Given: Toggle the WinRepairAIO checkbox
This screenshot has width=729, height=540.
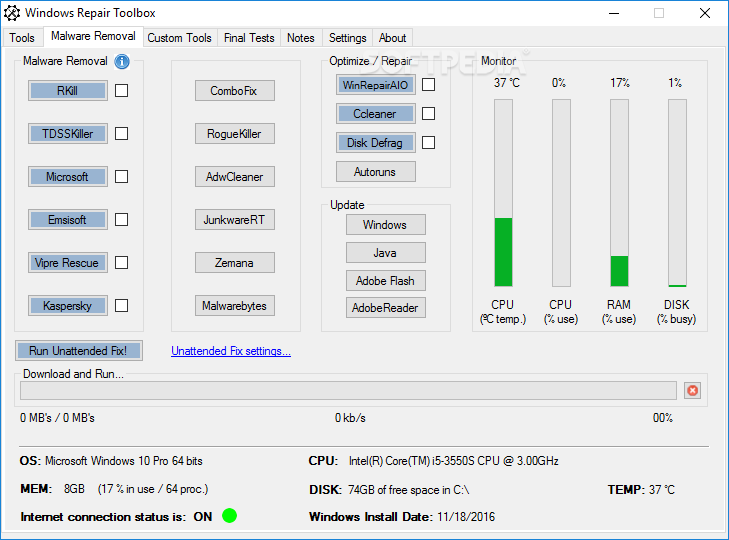Looking at the screenshot, I should click(x=429, y=85).
